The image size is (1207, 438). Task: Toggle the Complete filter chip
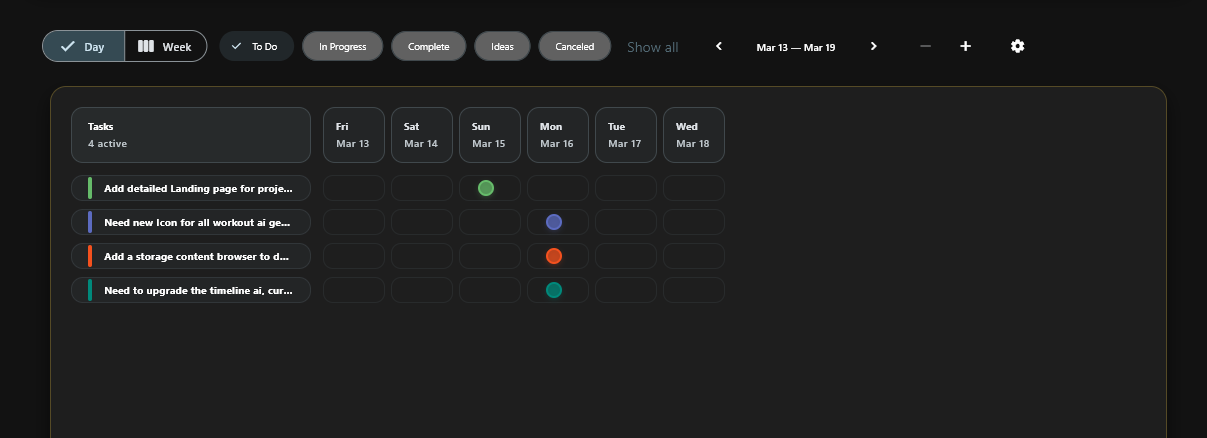(x=428, y=46)
